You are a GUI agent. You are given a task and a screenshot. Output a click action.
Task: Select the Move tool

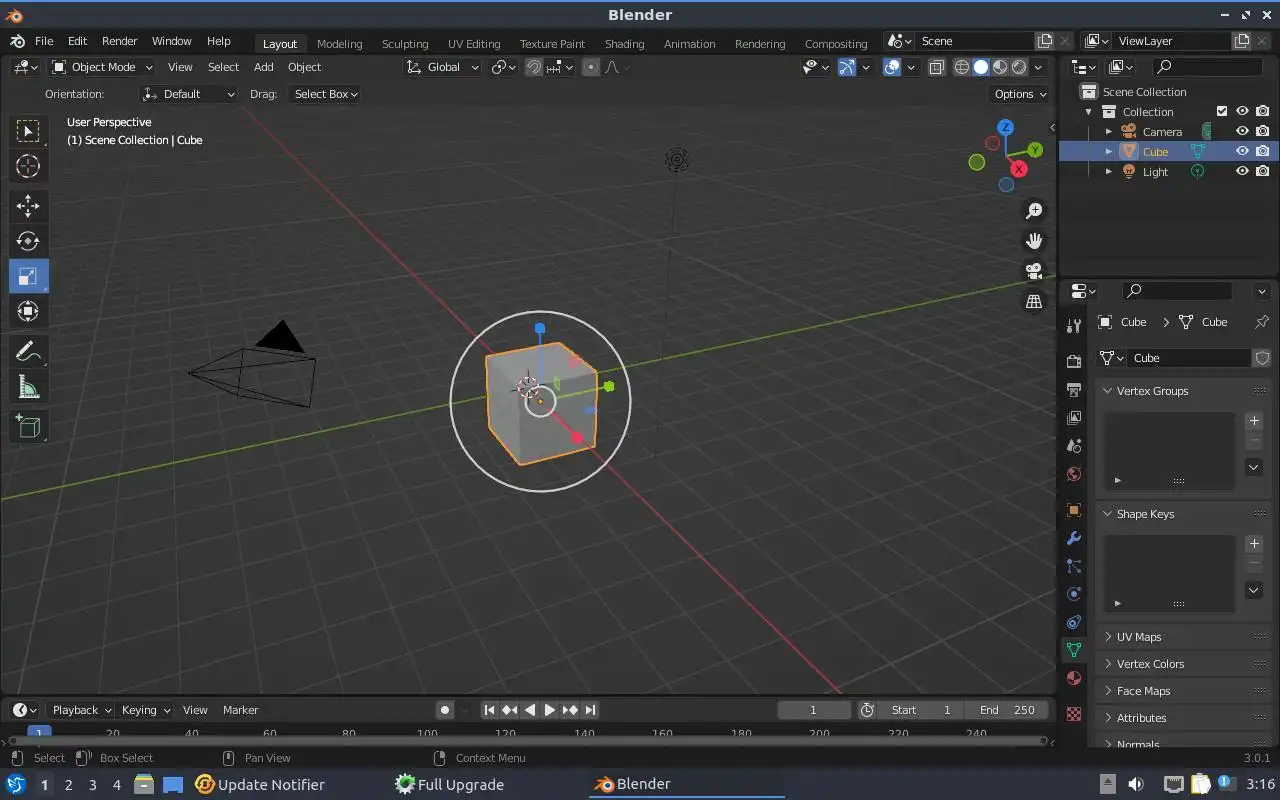[x=28, y=206]
